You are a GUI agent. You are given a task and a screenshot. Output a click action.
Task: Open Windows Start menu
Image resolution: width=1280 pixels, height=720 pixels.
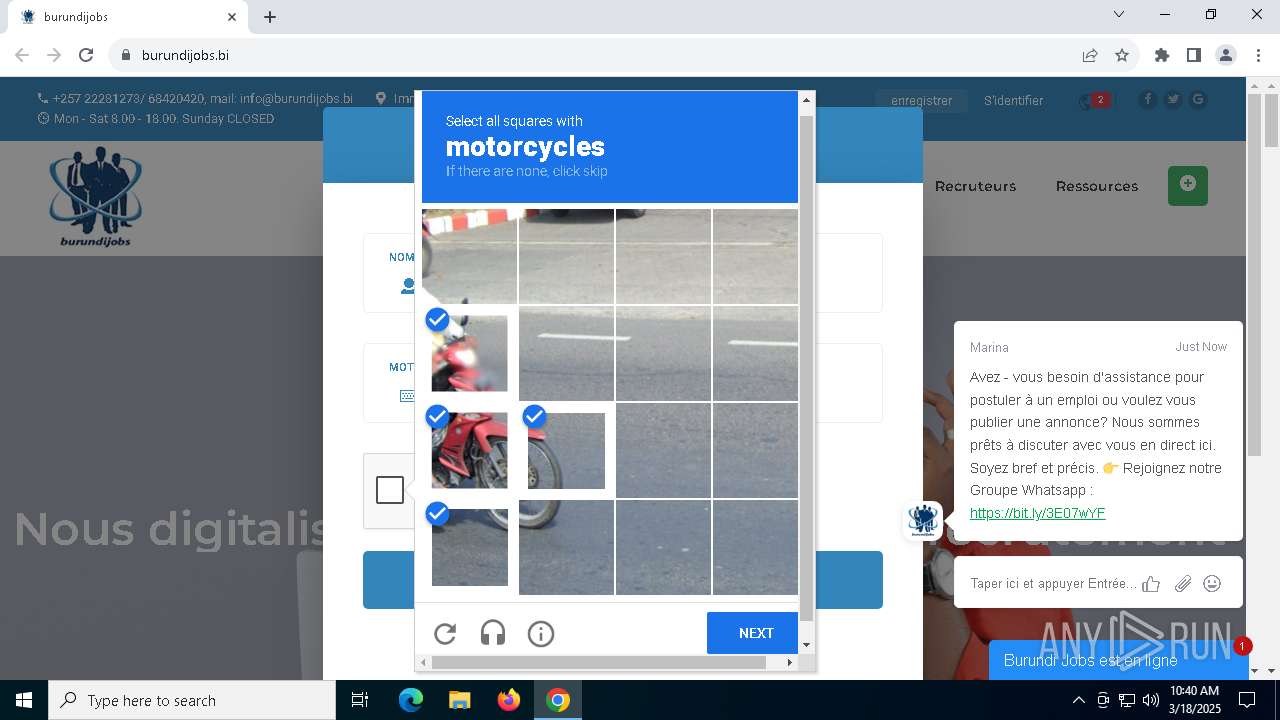[24, 700]
